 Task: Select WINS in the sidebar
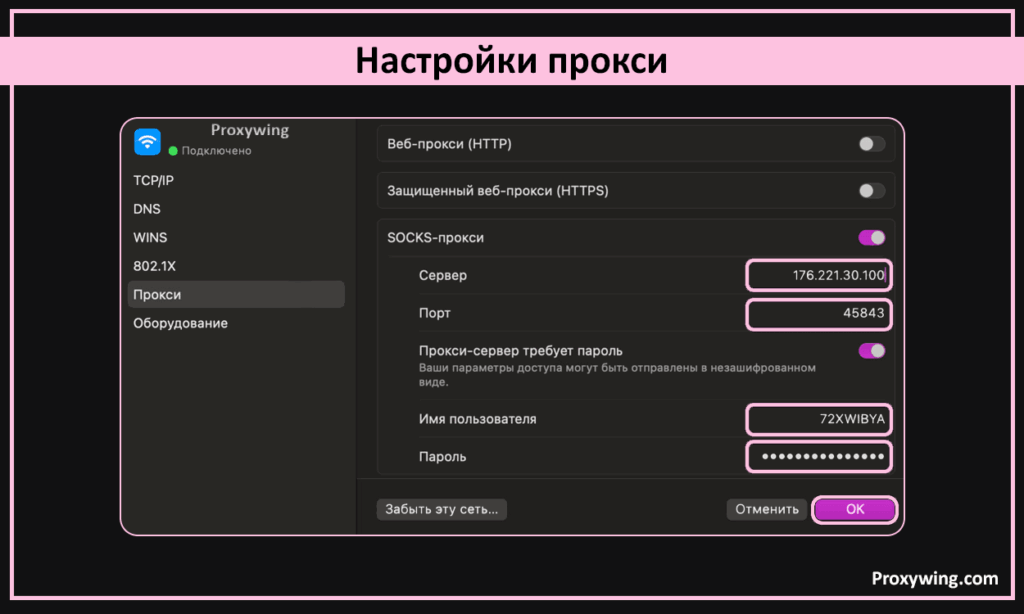pos(150,238)
